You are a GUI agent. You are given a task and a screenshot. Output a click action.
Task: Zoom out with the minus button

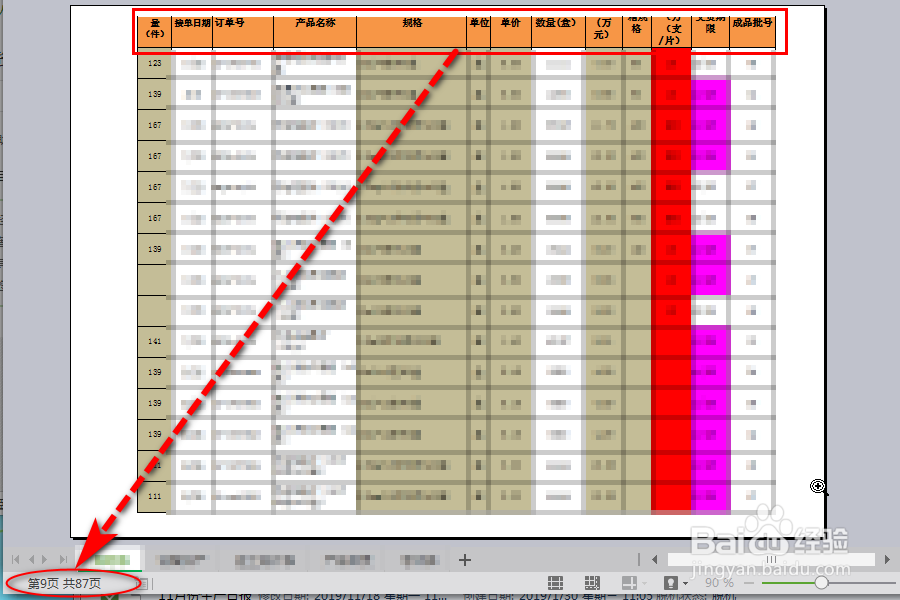tap(748, 583)
